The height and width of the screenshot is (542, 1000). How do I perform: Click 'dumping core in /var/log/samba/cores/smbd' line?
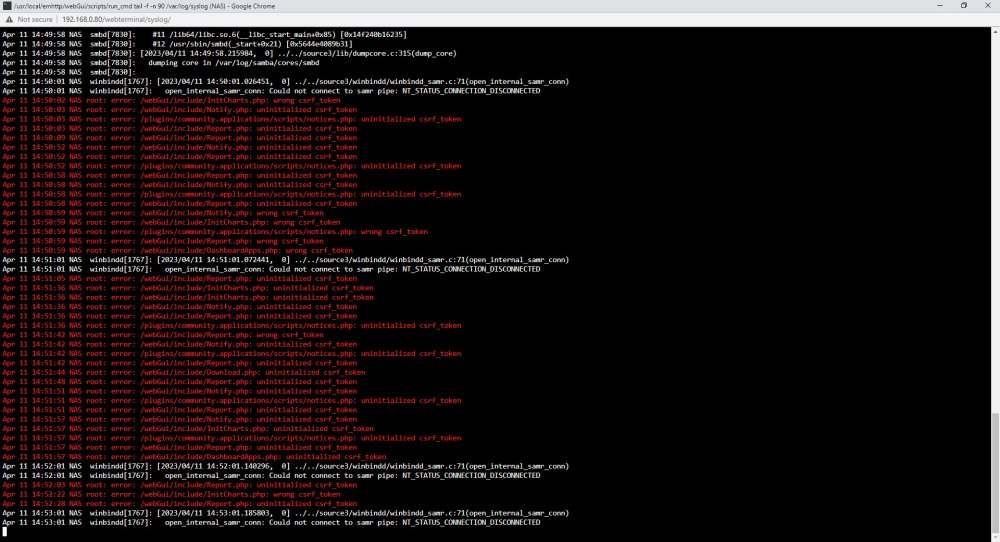pos(161,62)
